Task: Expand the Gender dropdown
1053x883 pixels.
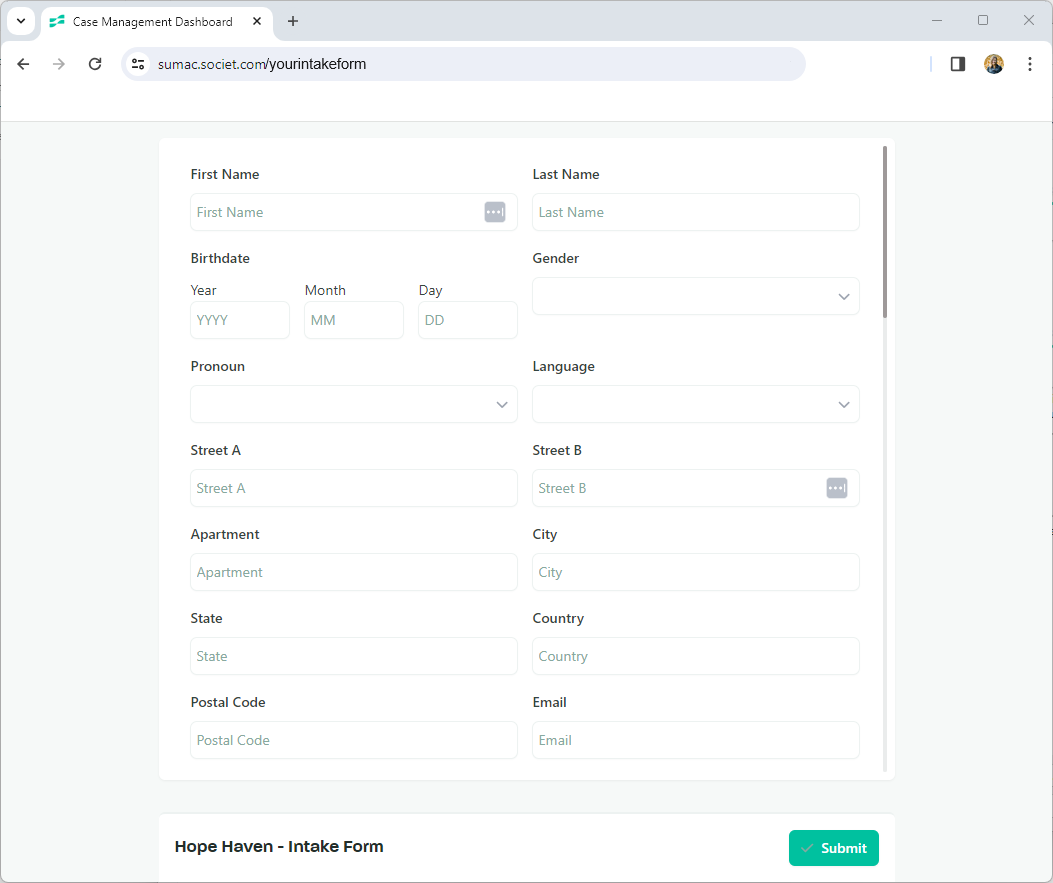Action: pyautogui.click(x=696, y=296)
